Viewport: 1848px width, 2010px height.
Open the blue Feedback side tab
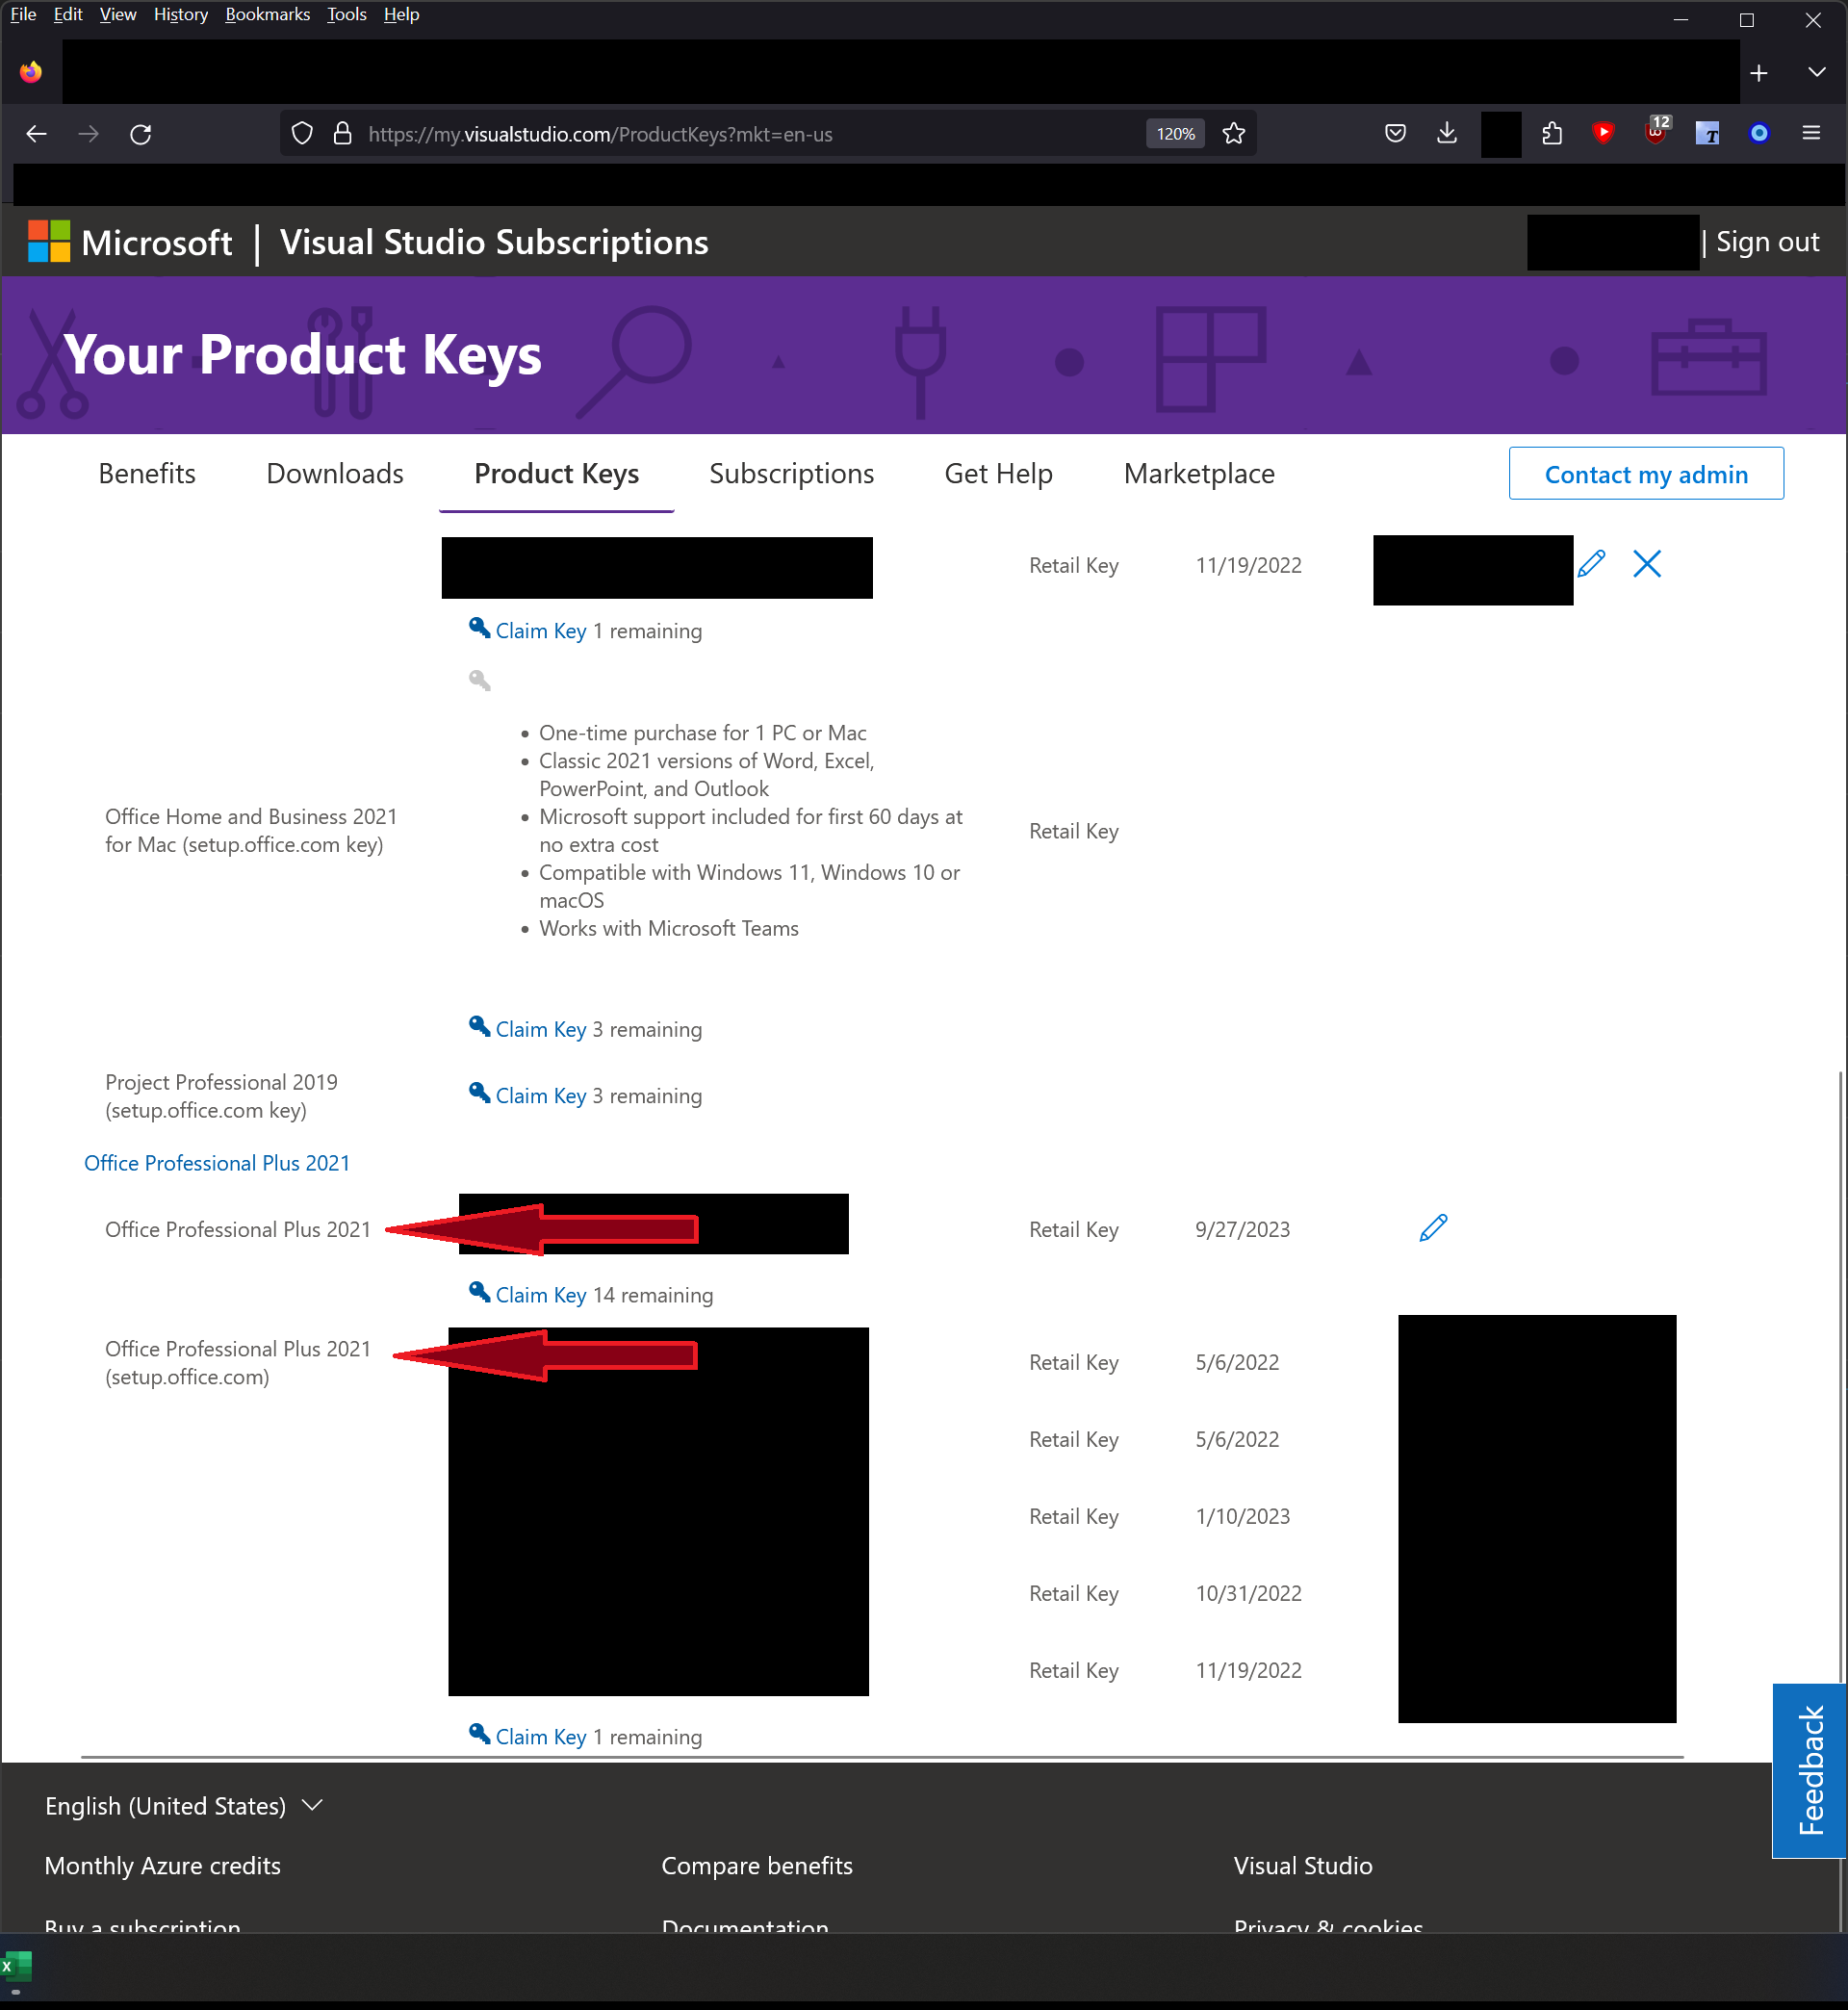(1809, 1770)
